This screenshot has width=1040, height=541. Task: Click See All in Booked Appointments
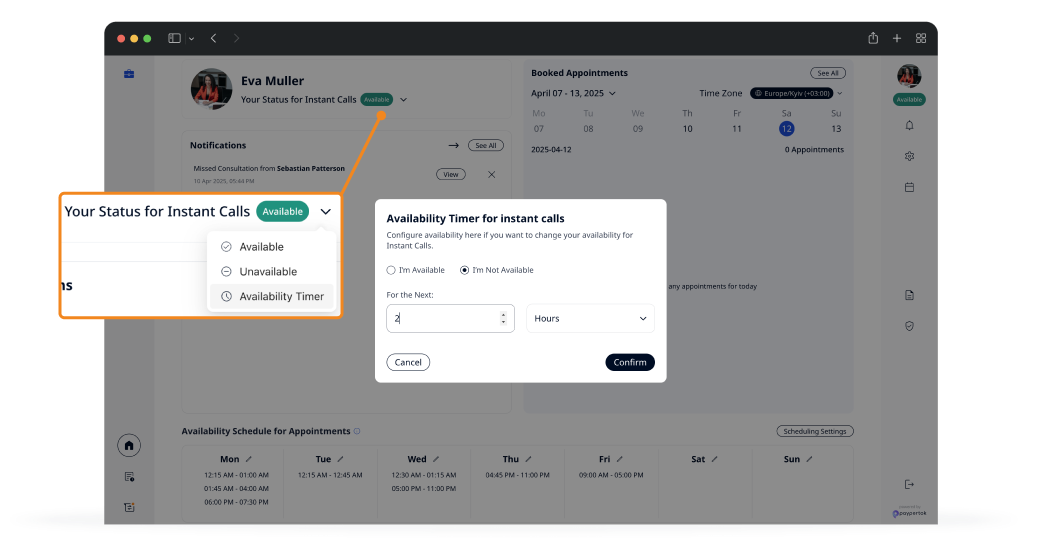828,73
